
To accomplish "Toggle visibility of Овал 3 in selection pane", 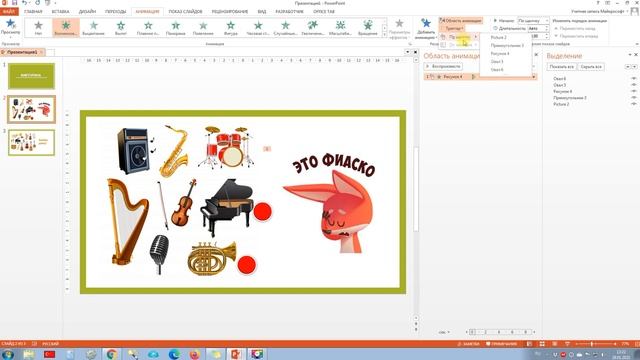I will click(633, 85).
